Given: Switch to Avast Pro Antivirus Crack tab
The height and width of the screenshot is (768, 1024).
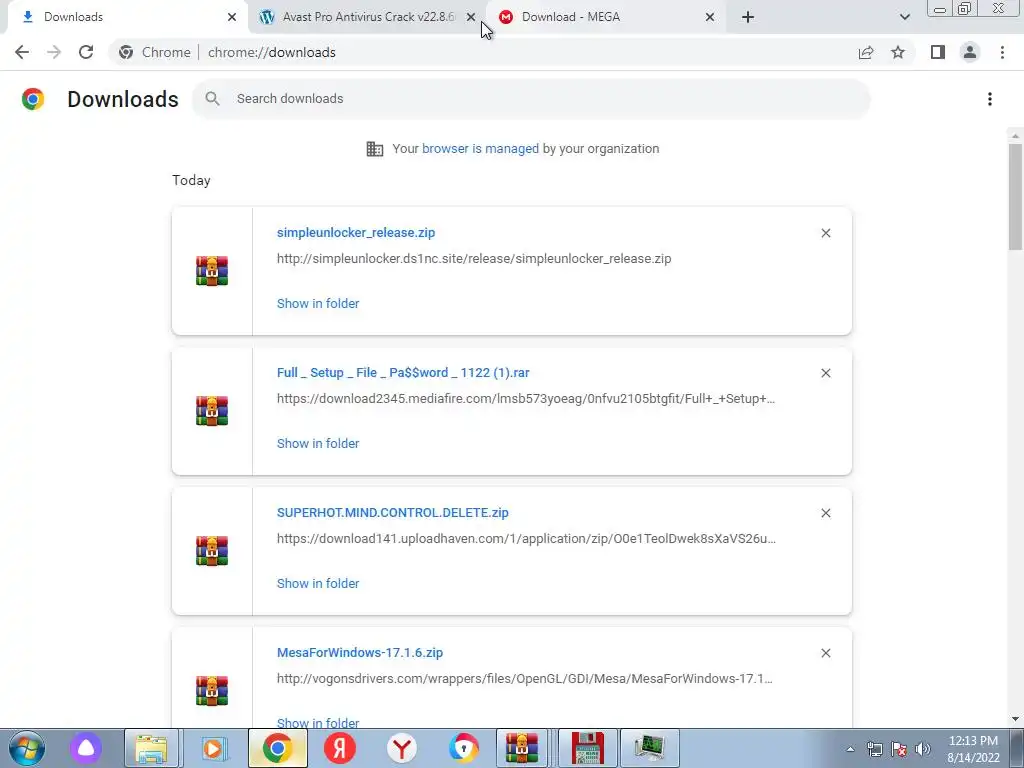Looking at the screenshot, I should click(368, 17).
